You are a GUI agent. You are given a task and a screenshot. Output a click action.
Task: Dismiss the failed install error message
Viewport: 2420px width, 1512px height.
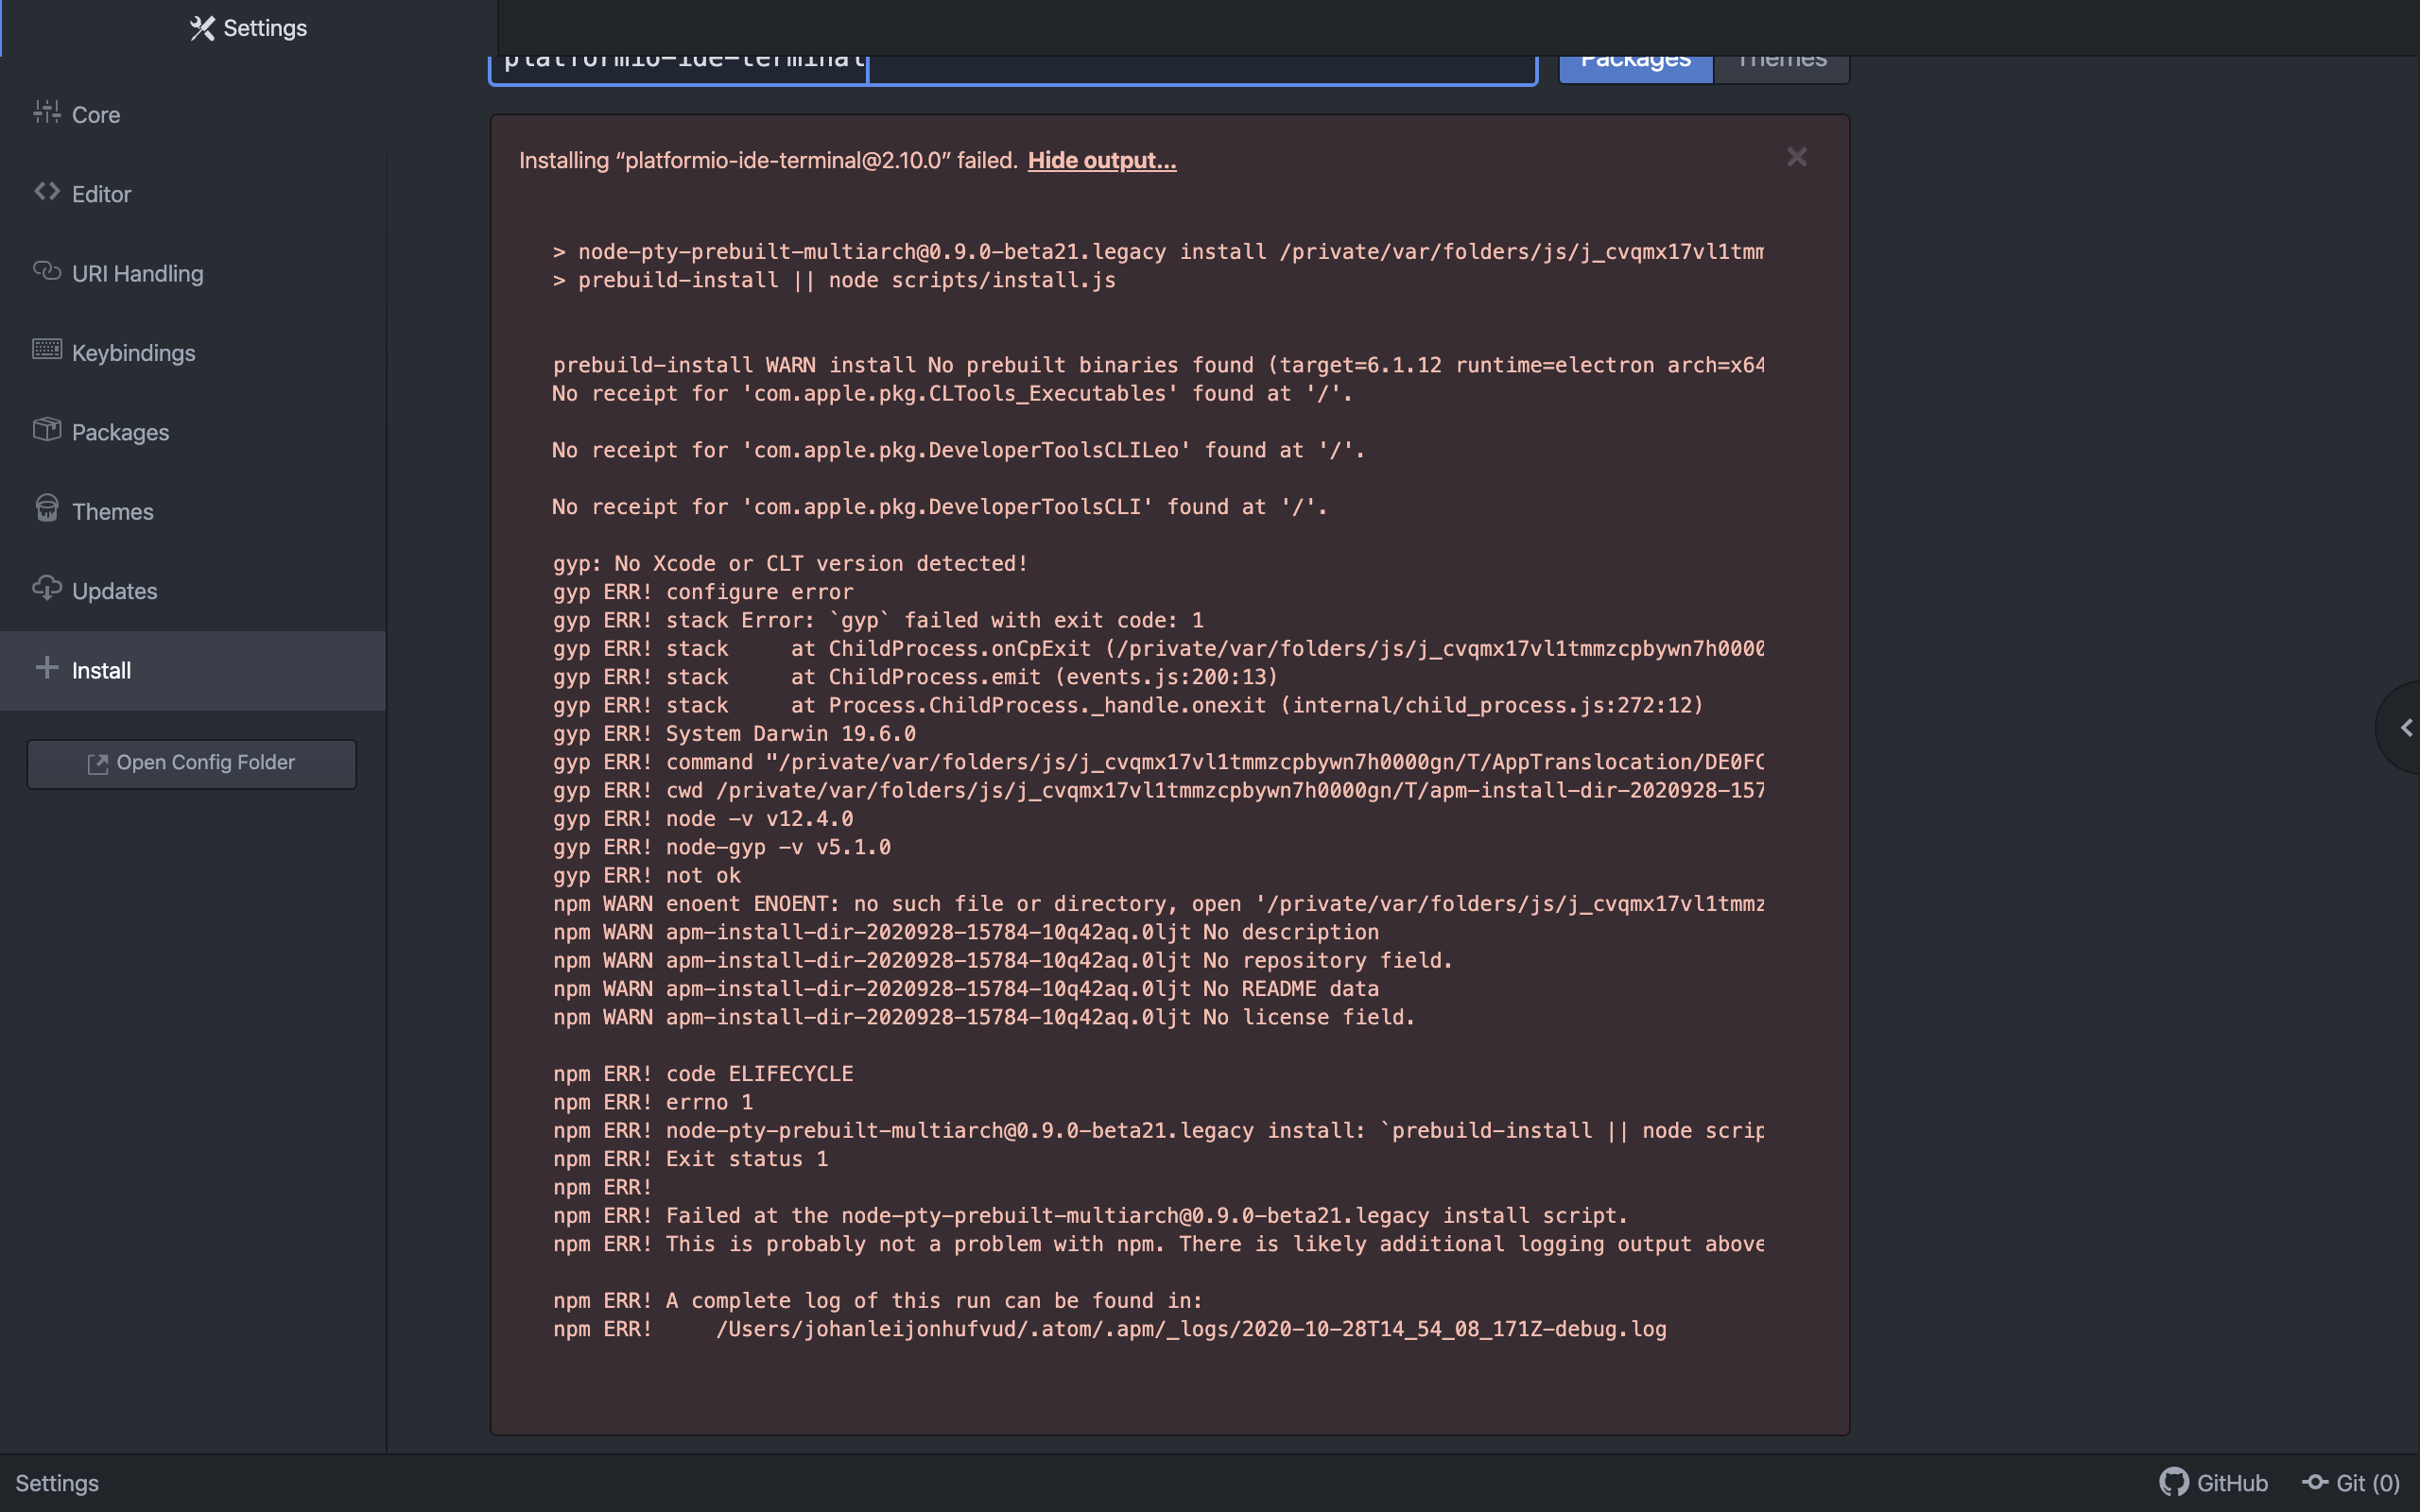[1797, 157]
